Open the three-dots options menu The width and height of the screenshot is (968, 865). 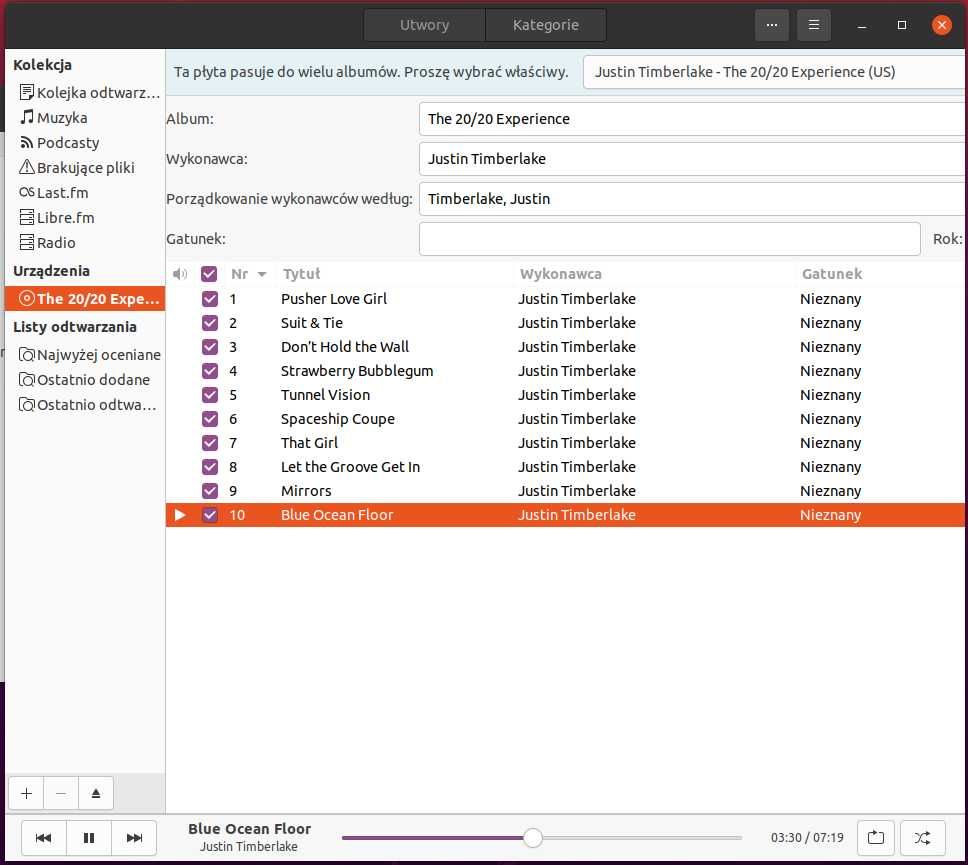772,25
